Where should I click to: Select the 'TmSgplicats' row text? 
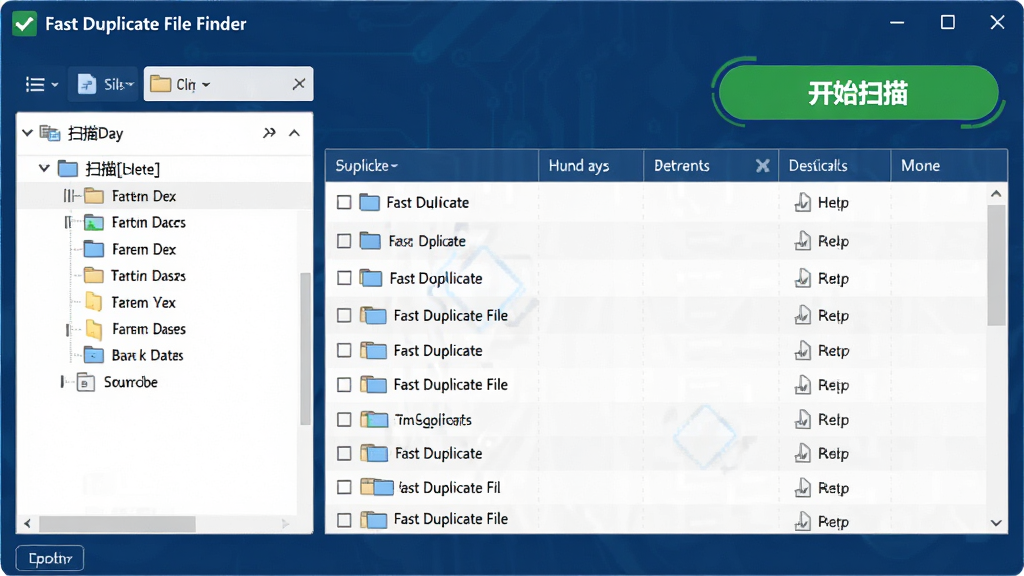[x=433, y=420]
